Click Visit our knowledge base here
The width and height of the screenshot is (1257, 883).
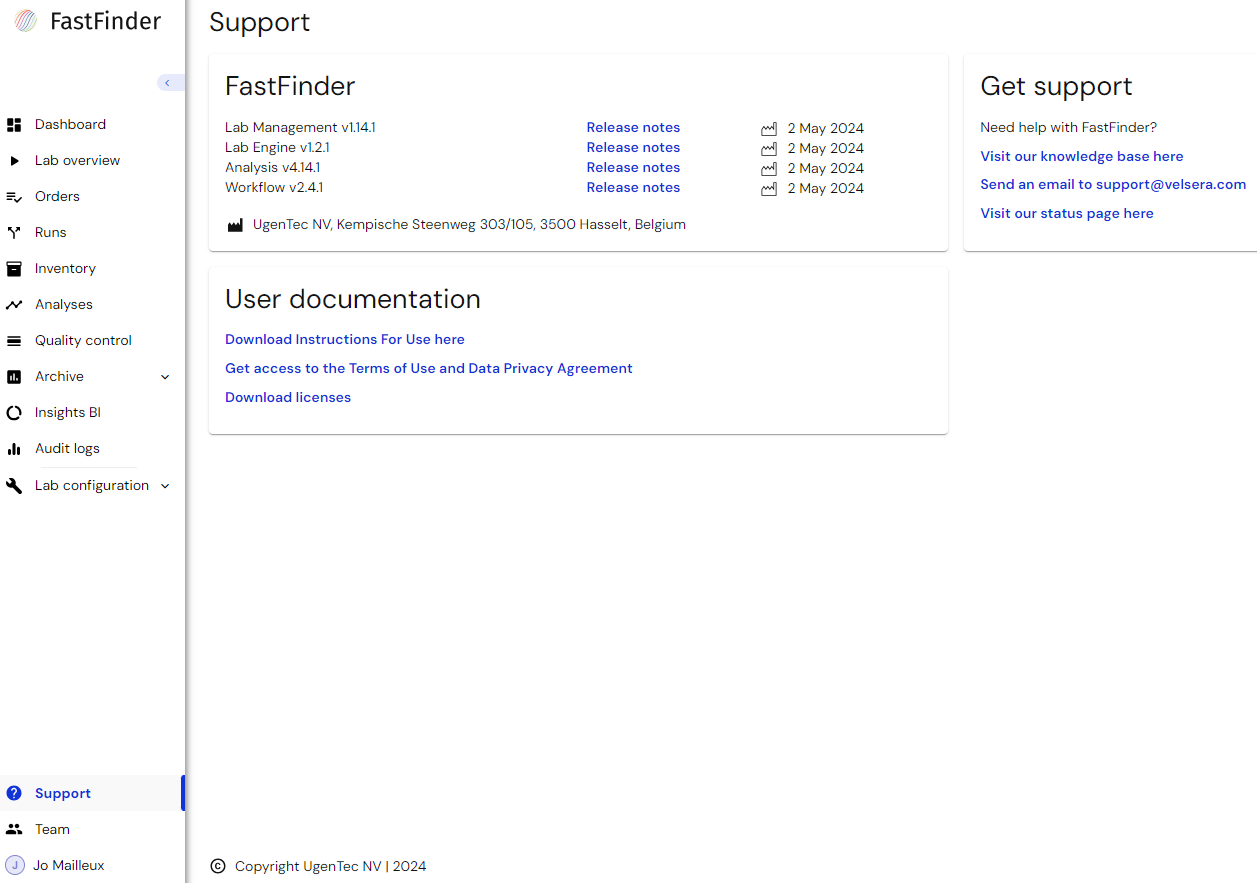click(1082, 156)
